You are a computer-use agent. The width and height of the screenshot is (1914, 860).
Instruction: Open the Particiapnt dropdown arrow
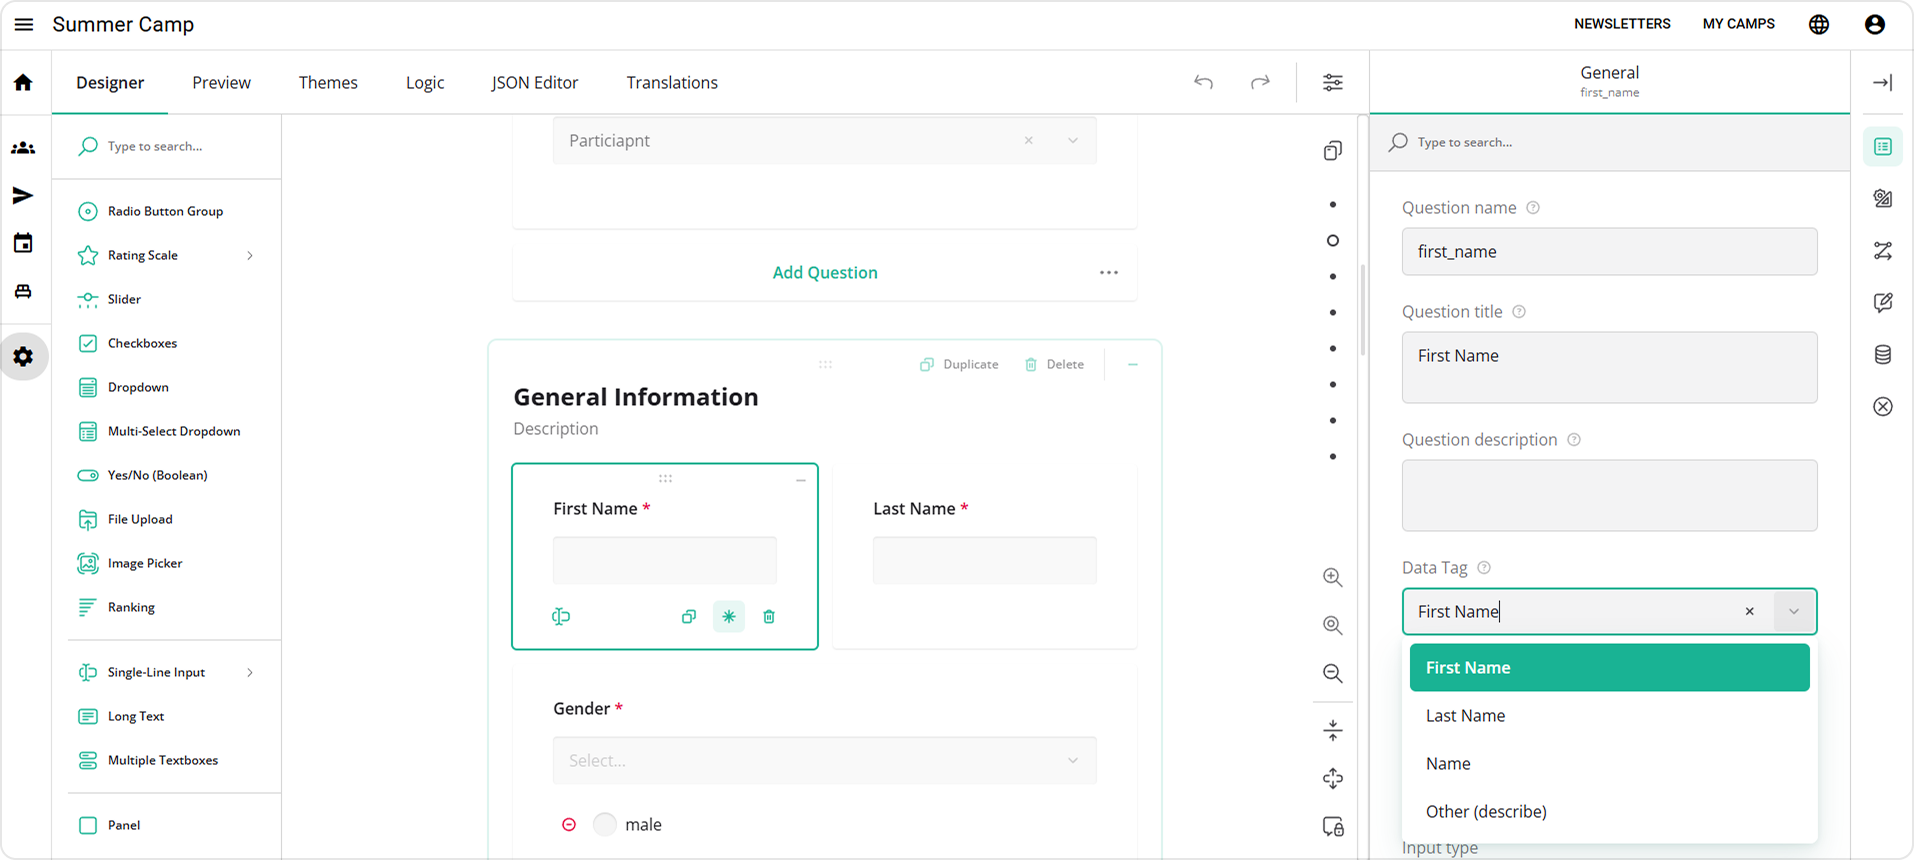(1073, 141)
